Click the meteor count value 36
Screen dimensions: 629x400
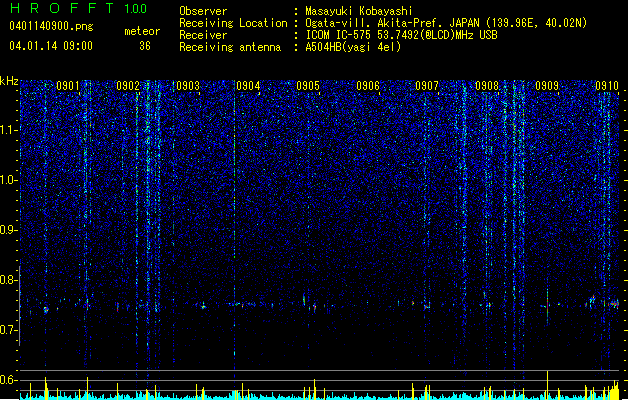click(x=145, y=46)
